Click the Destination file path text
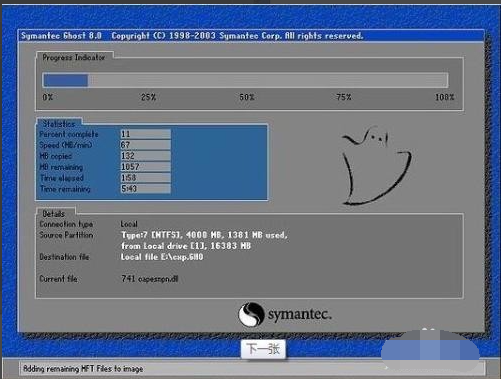Screen dimensions: 501x379 162,257
